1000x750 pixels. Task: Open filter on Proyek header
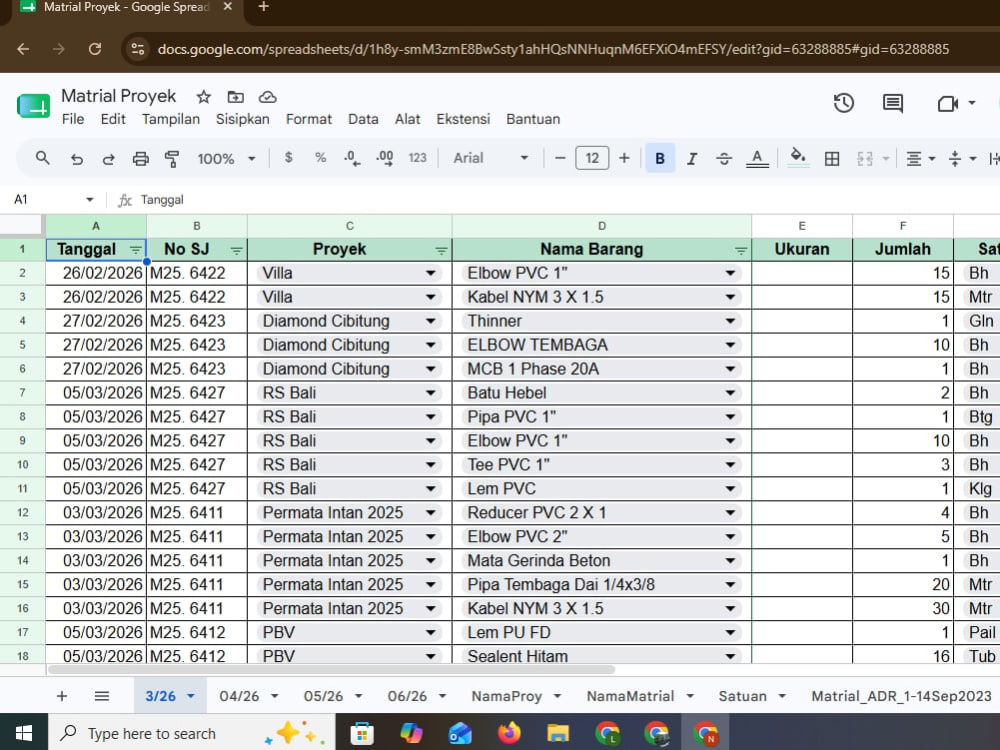tap(441, 251)
